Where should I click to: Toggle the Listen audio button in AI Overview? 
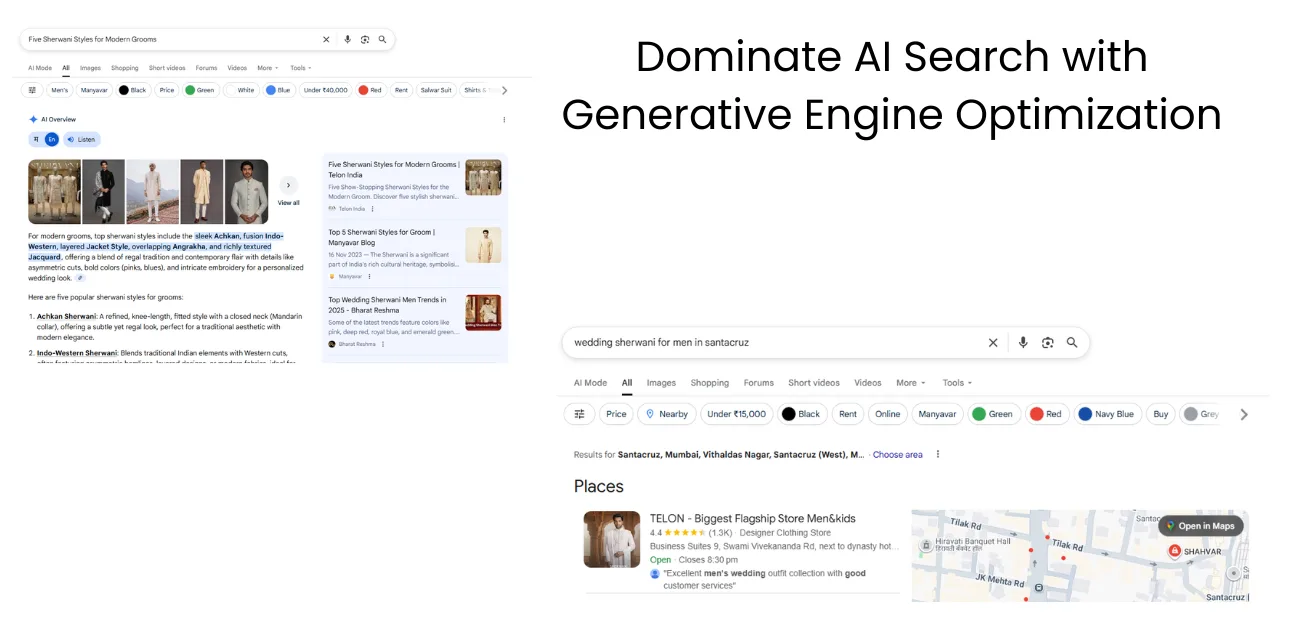click(x=81, y=139)
